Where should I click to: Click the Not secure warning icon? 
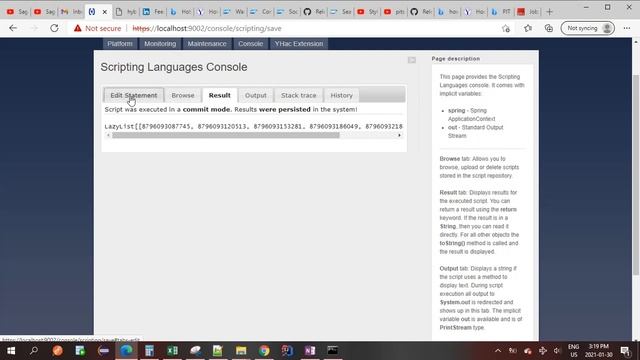78,28
